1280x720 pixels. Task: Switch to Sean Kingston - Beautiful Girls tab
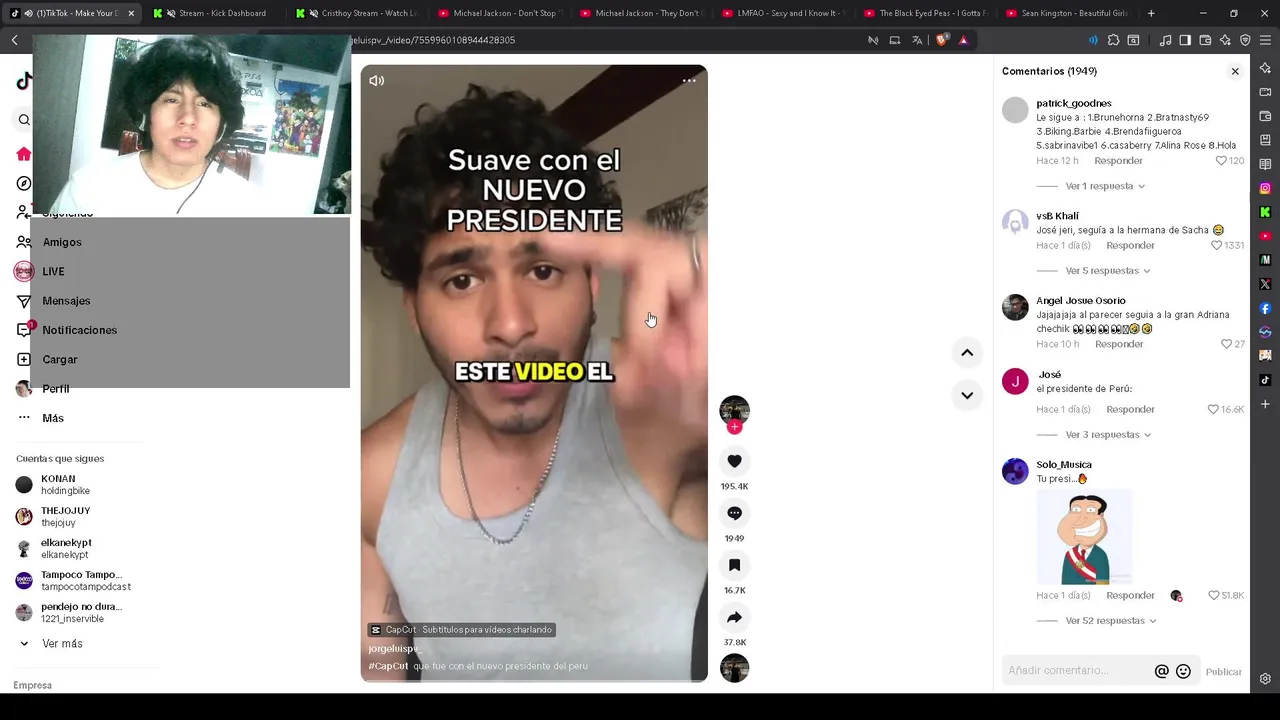tap(1068, 13)
